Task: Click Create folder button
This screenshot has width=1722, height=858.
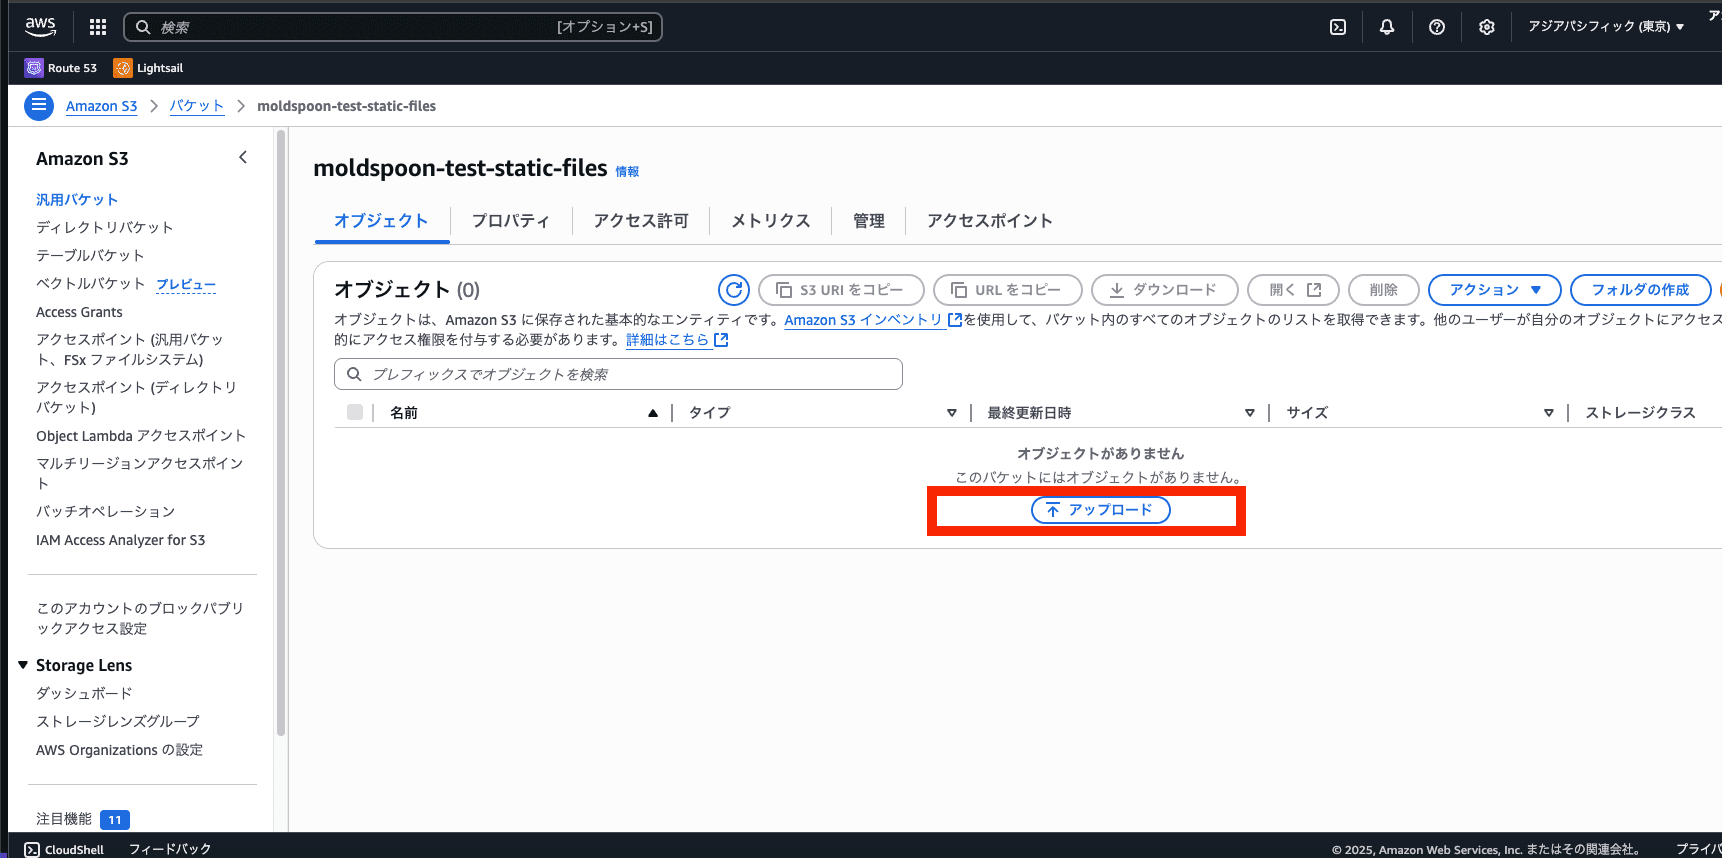Action: pos(1640,290)
